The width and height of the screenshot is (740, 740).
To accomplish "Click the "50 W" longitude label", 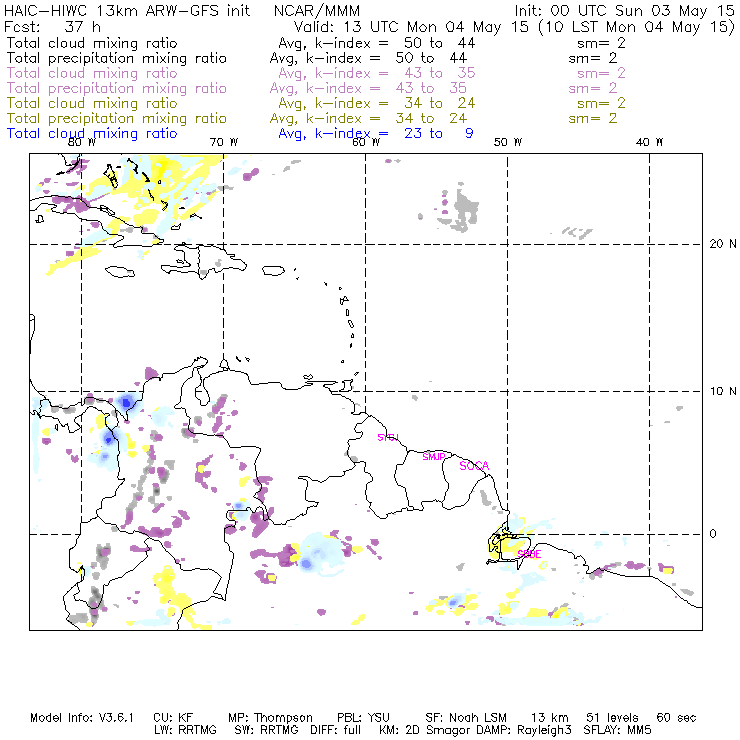I will [508, 143].
